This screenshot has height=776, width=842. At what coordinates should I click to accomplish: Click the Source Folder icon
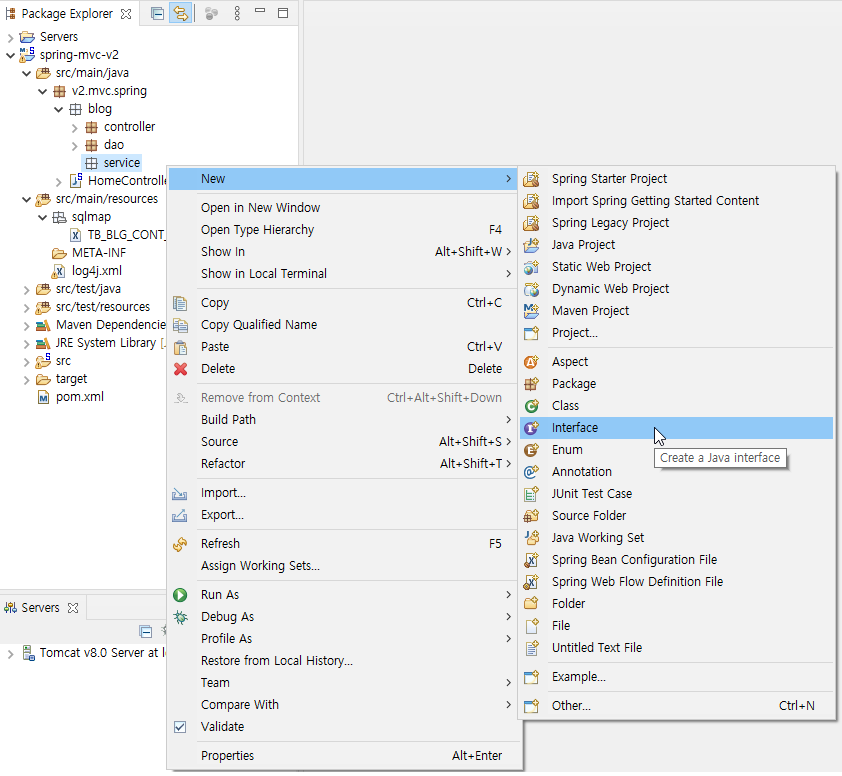click(531, 516)
